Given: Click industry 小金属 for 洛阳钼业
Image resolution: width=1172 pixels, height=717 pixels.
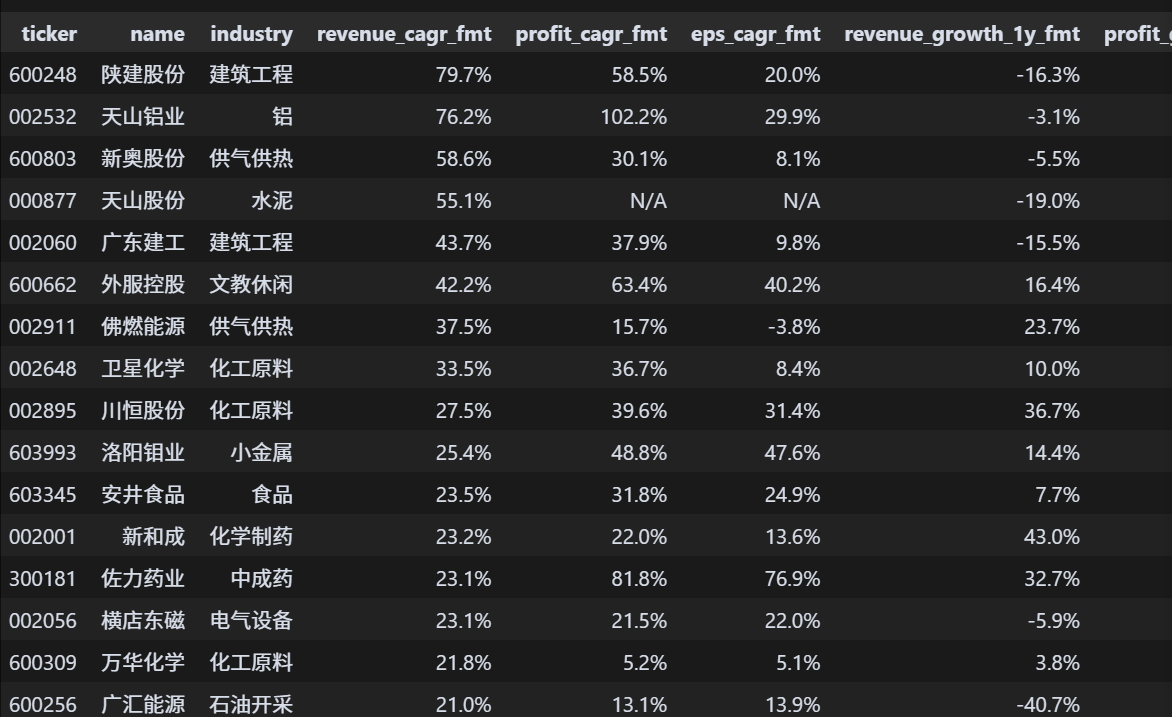Looking at the screenshot, I should [x=262, y=452].
